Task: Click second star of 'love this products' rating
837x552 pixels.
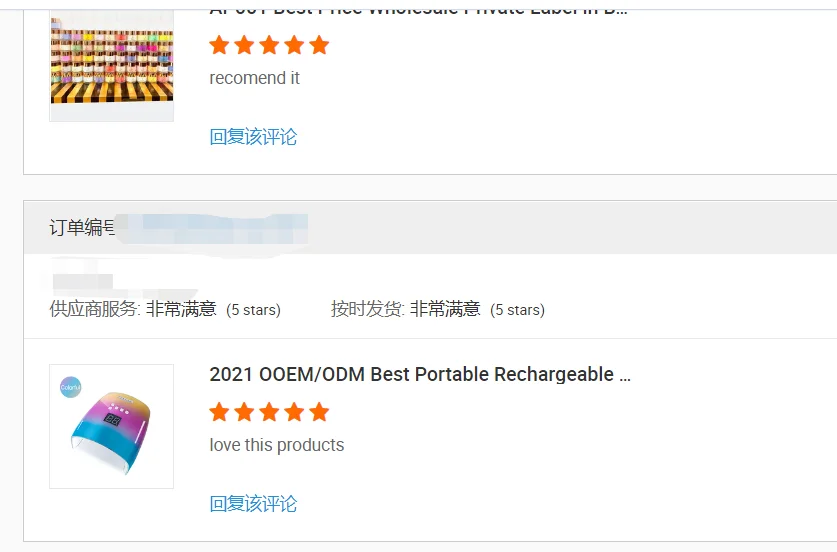Action: click(x=244, y=412)
